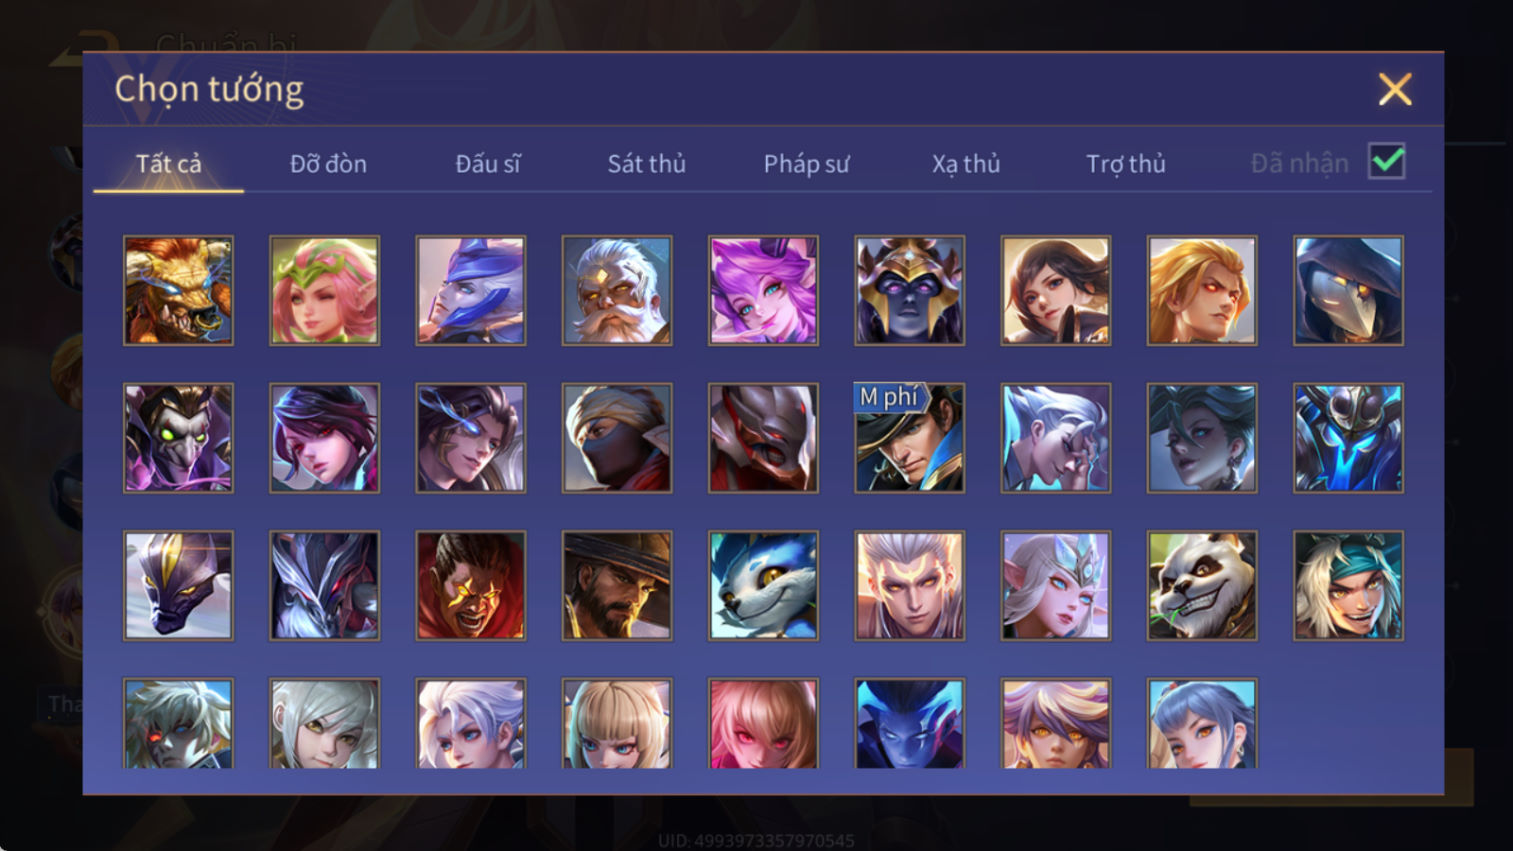Choose the white-bearded old warrior hero
This screenshot has width=1513, height=851.
pyautogui.click(x=617, y=291)
